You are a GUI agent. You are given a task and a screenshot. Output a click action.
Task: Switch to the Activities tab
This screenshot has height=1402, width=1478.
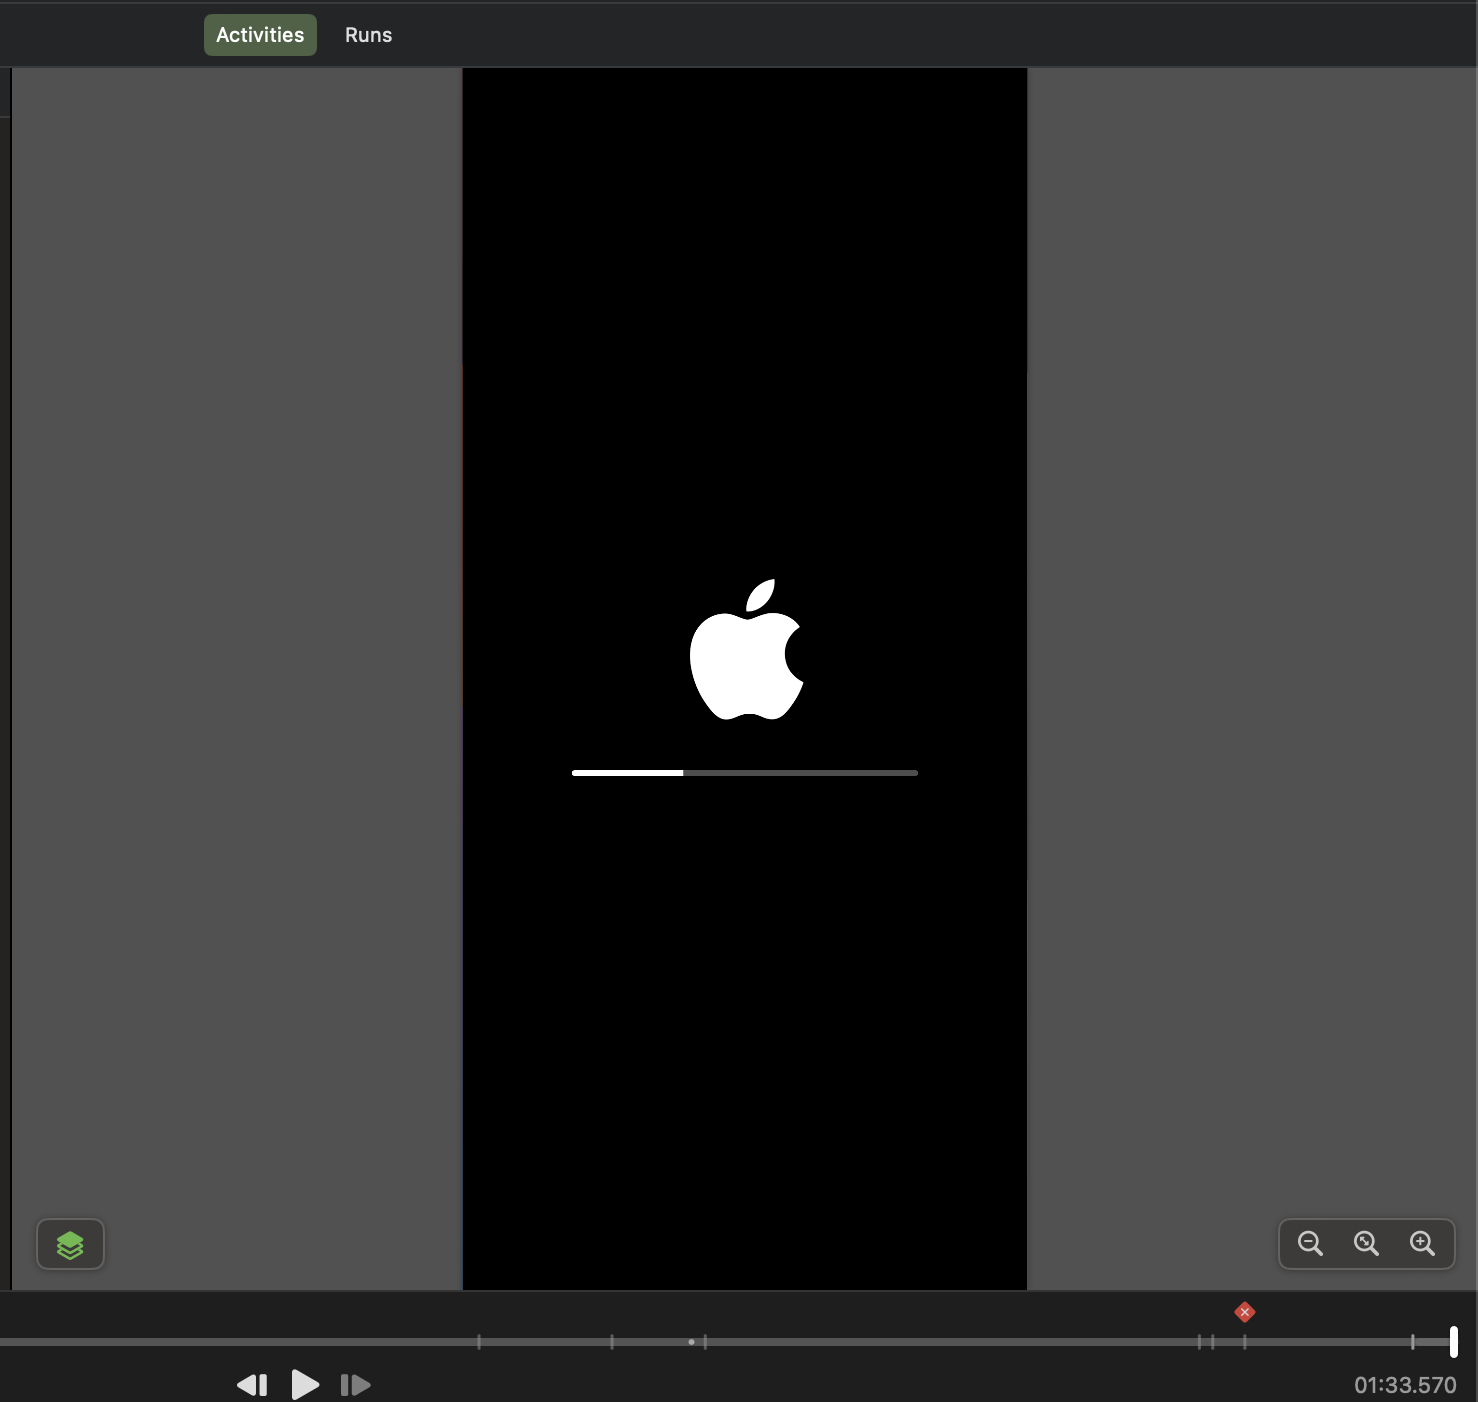coord(260,35)
